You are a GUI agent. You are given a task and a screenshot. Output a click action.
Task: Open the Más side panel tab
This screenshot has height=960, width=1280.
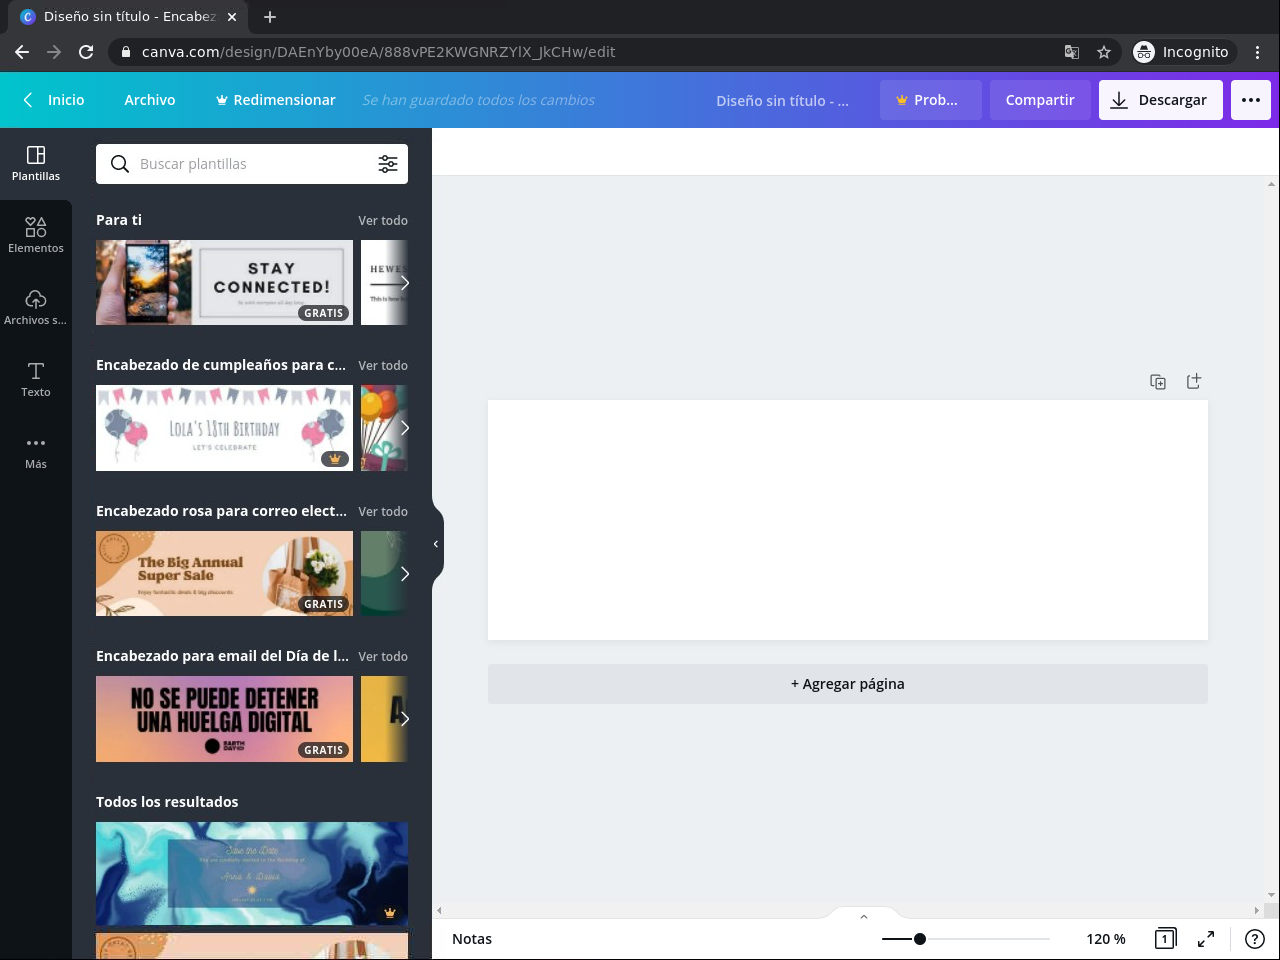tap(36, 452)
